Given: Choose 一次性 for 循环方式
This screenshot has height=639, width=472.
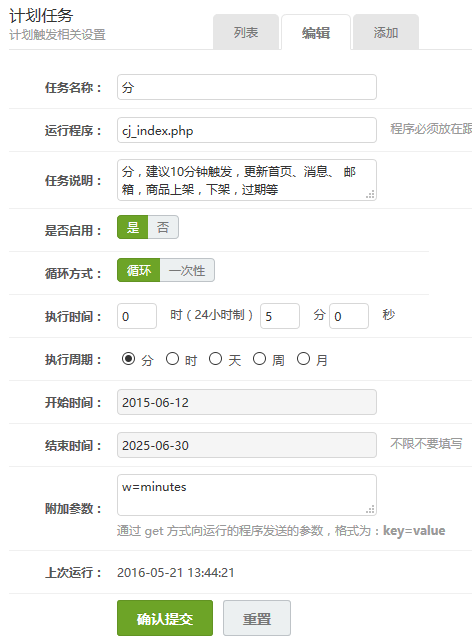Looking at the screenshot, I should click(187, 270).
